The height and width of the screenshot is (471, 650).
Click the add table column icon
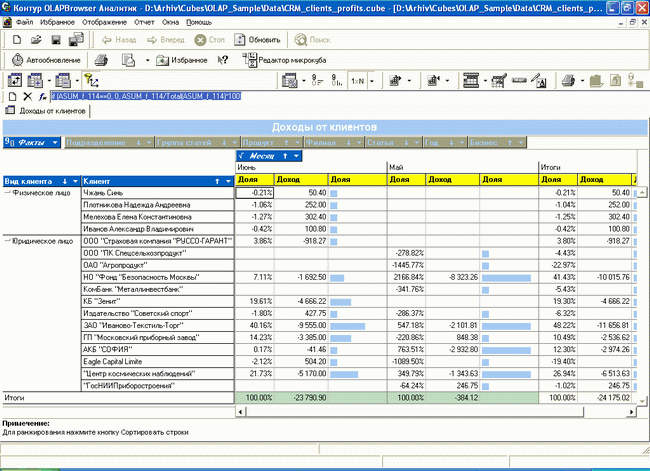click(35, 80)
